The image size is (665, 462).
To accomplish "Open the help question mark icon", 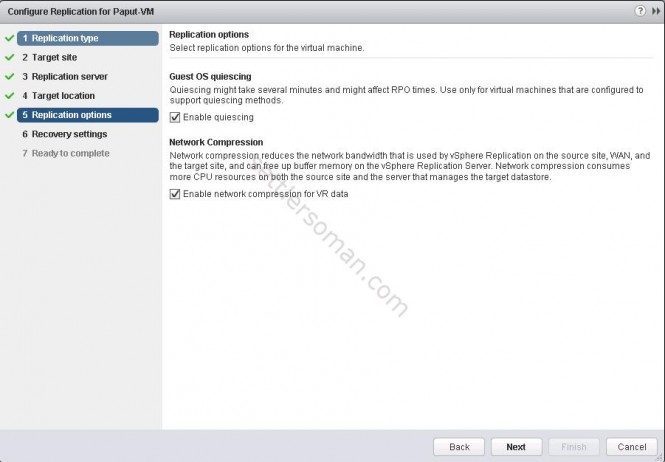I will click(x=639, y=9).
